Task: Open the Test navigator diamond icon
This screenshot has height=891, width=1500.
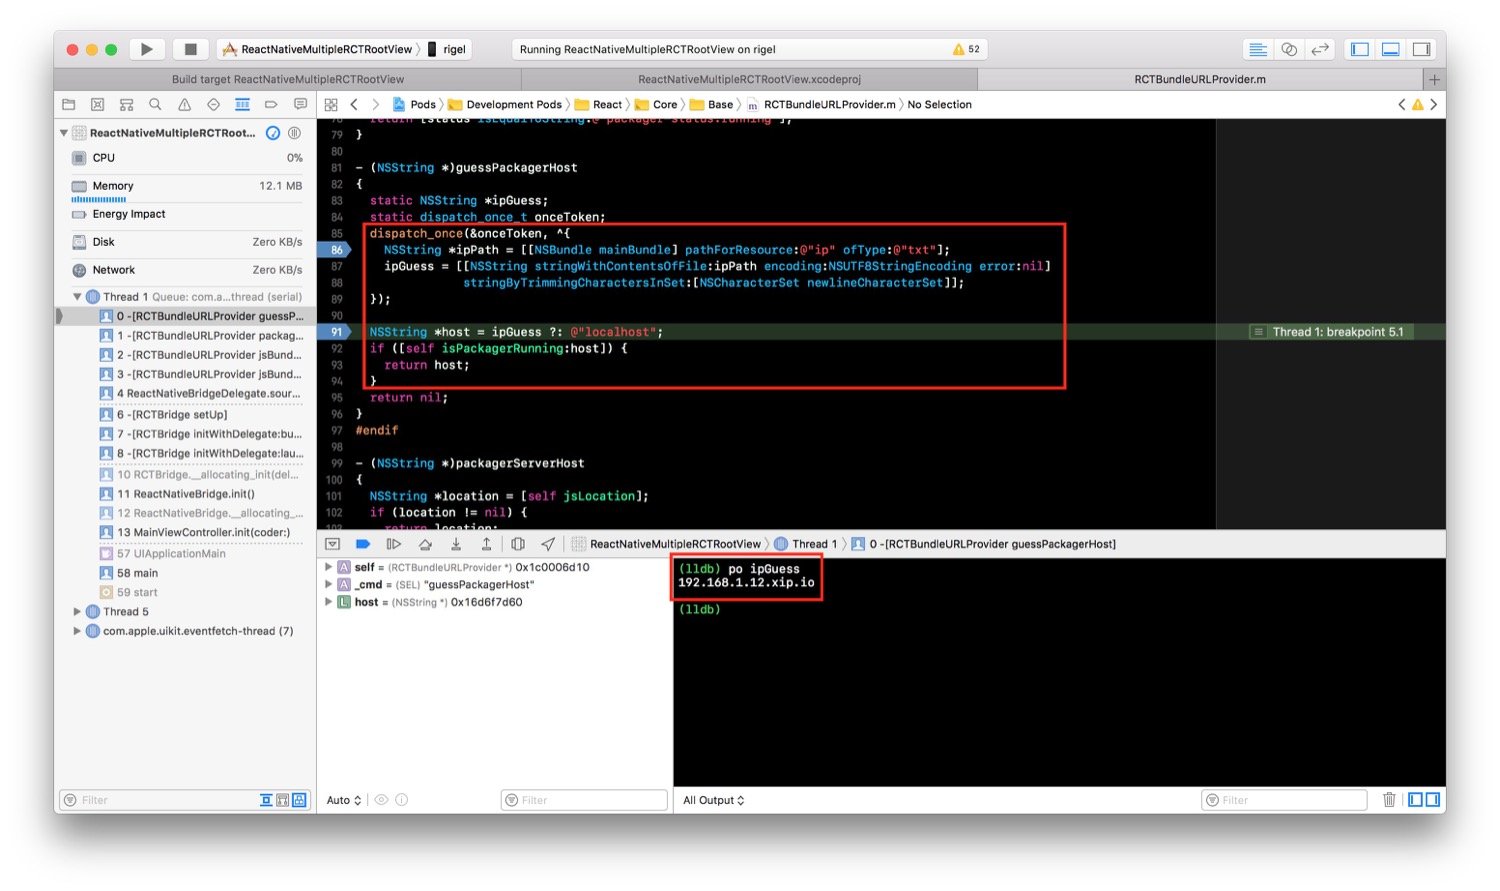Action: [213, 104]
